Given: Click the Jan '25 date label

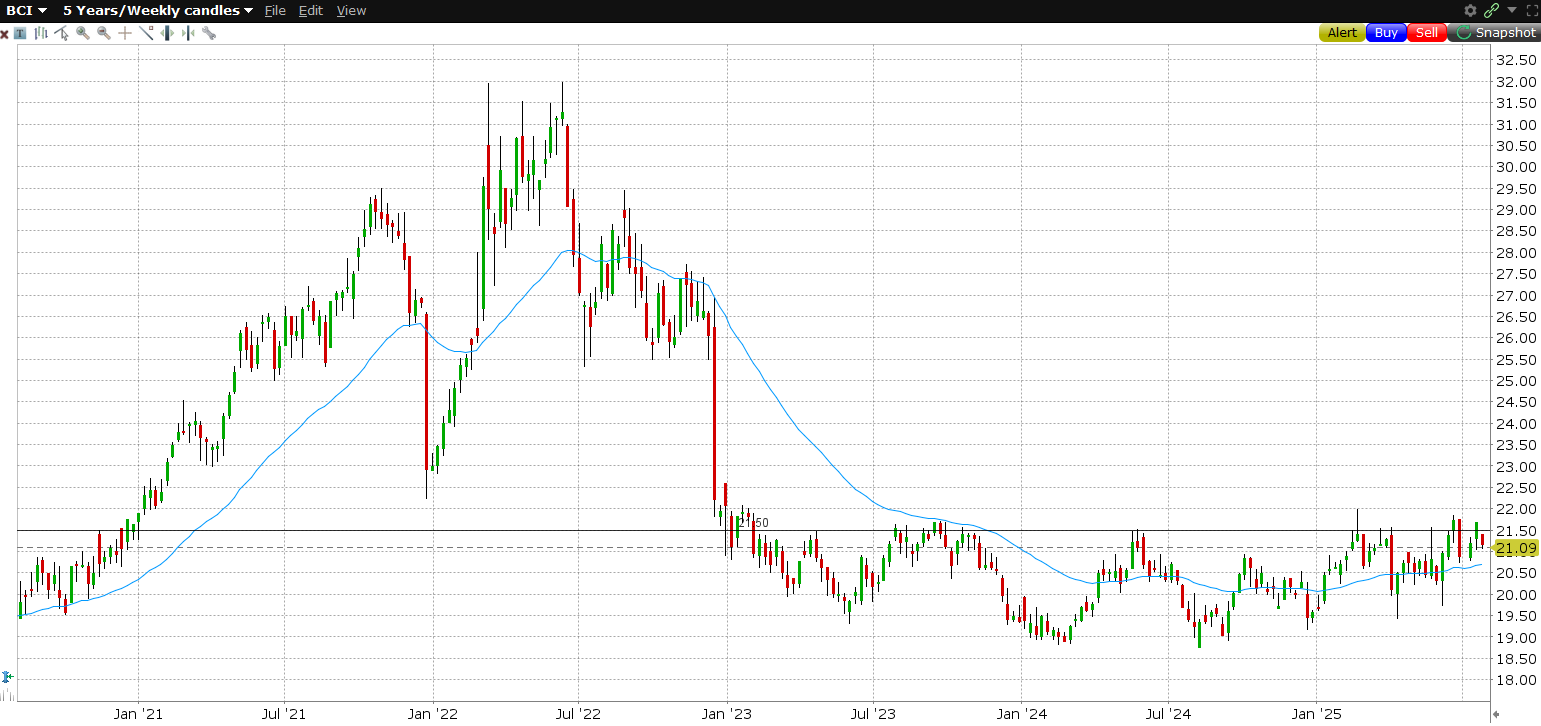Looking at the screenshot, I should coord(1317,714).
